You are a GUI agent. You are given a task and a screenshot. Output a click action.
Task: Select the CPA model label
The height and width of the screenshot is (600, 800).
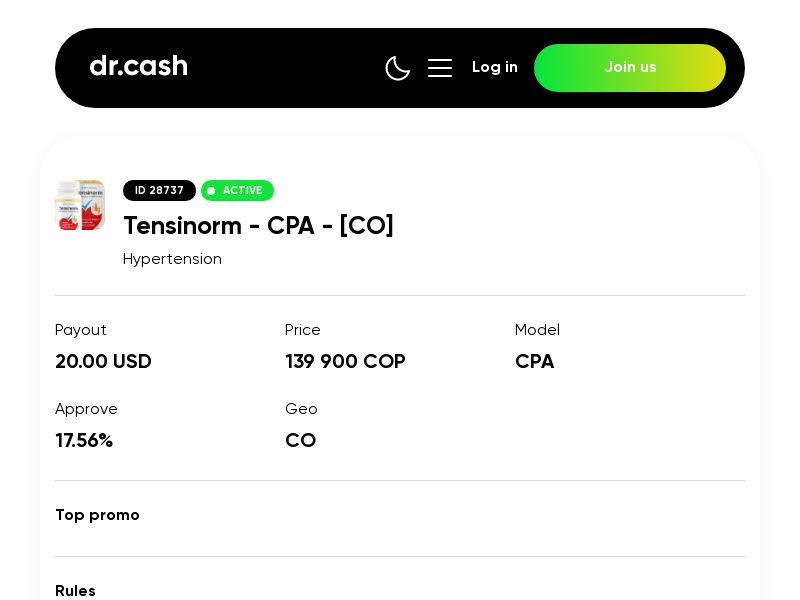tap(534, 362)
